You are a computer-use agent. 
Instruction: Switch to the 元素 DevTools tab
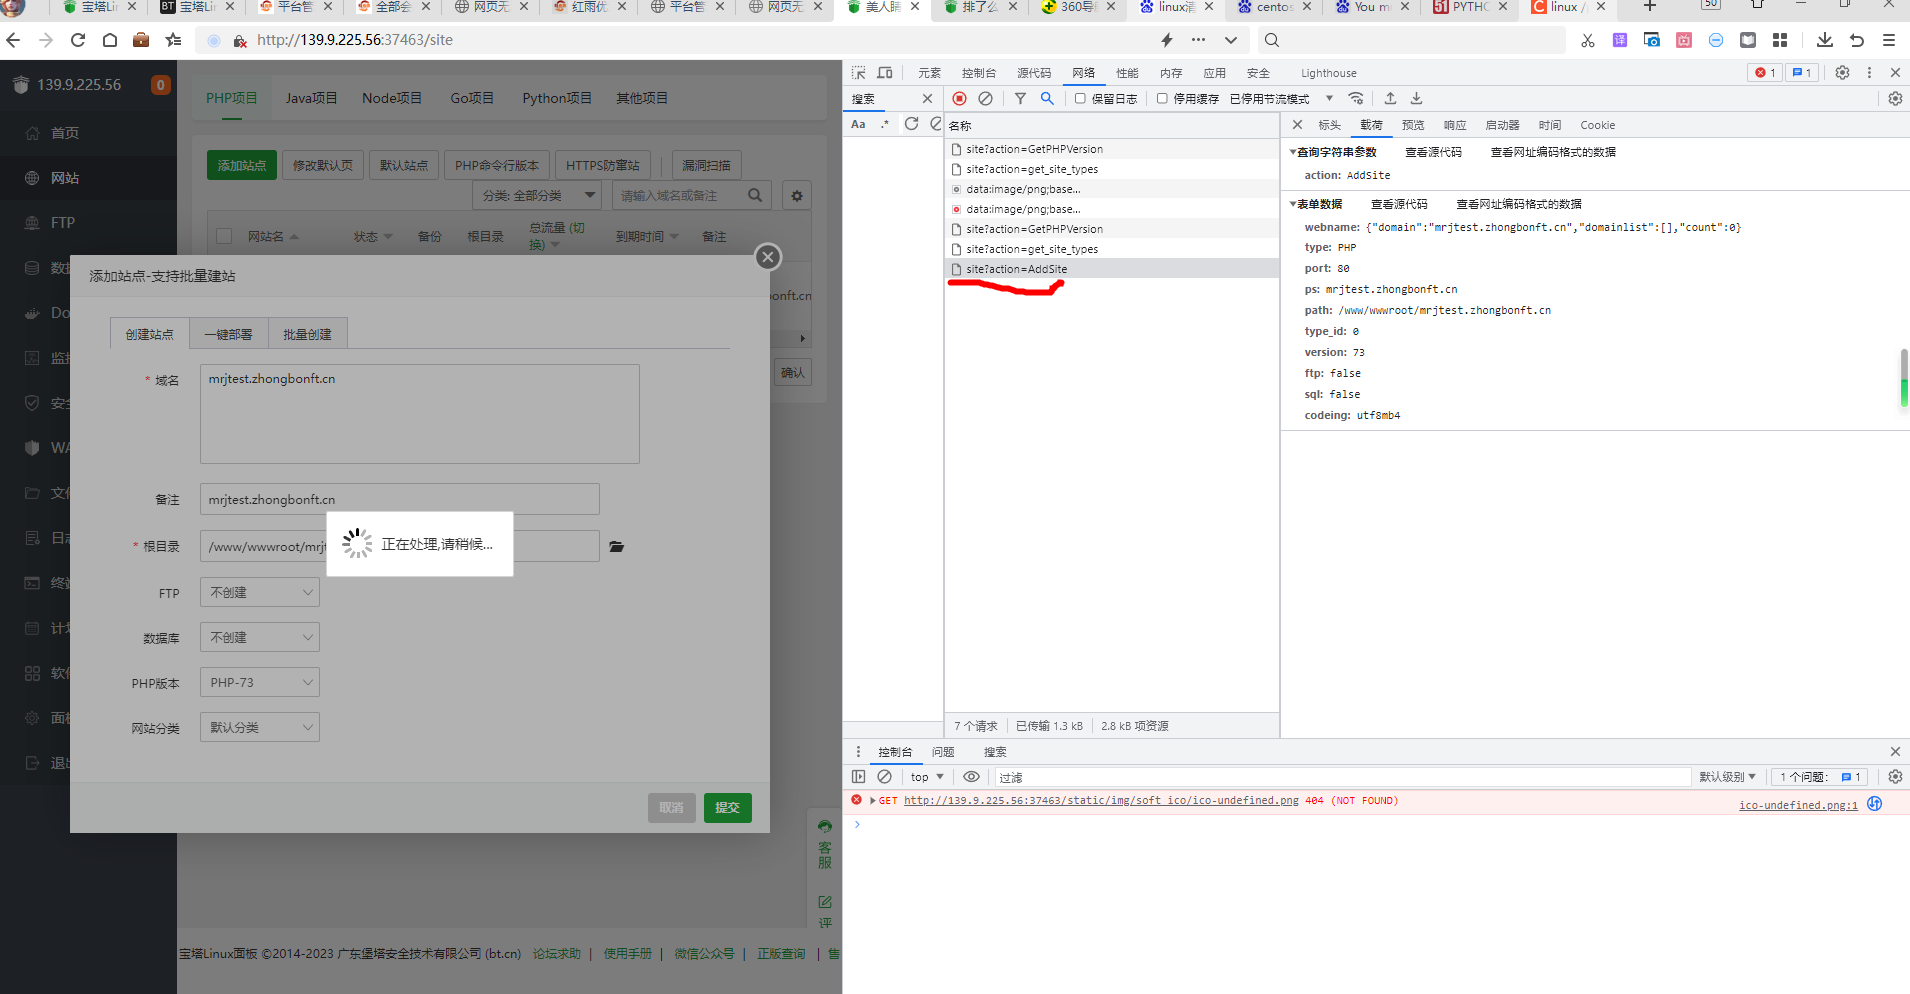tap(930, 73)
